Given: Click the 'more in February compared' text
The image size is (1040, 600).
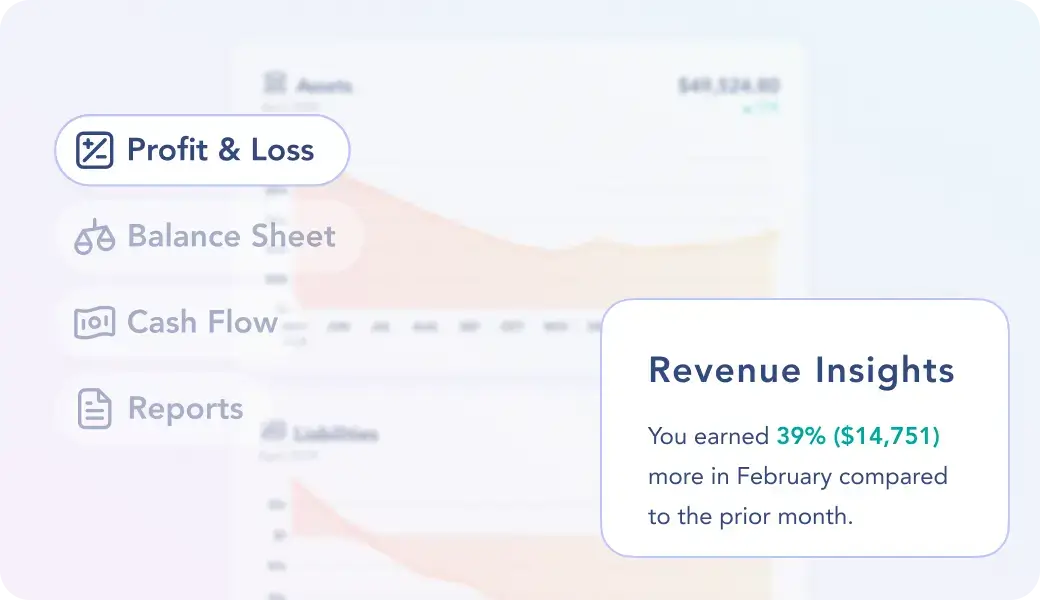Looking at the screenshot, I should [x=797, y=476].
